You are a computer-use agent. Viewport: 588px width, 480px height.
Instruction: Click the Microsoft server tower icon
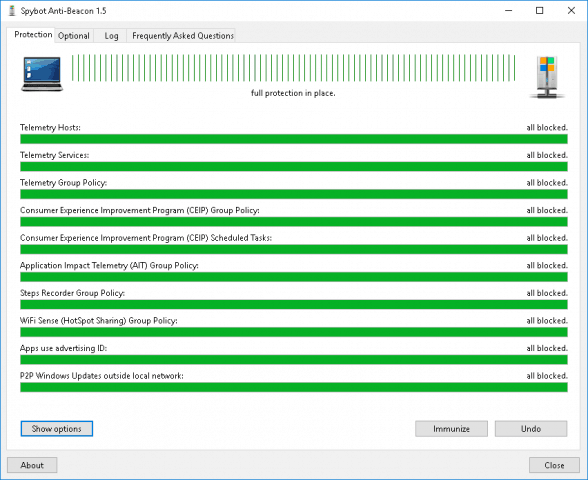tap(548, 77)
